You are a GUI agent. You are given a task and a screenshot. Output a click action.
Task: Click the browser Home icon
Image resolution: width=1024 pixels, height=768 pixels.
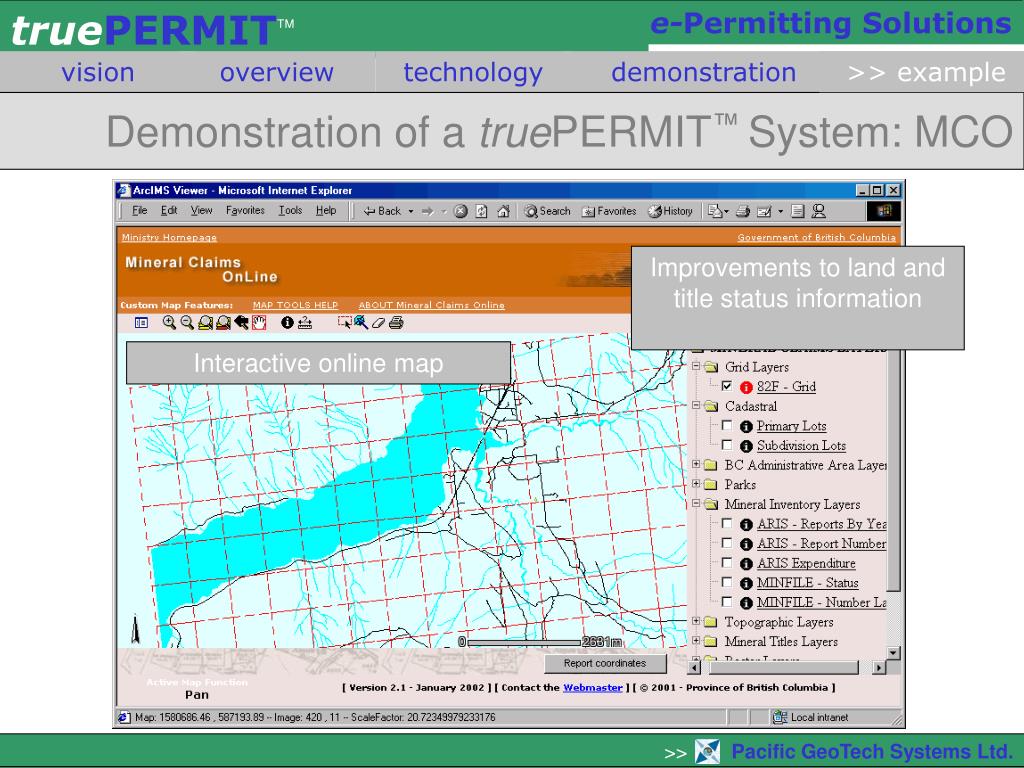[x=504, y=211]
